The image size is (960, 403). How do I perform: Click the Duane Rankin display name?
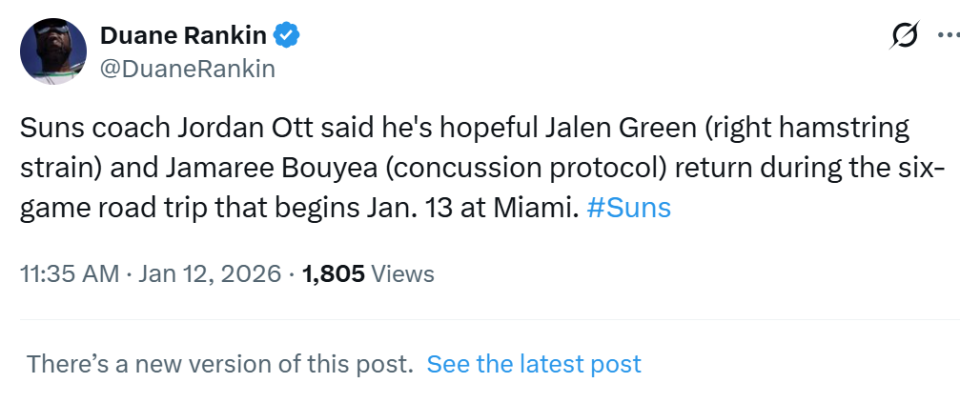(183, 37)
